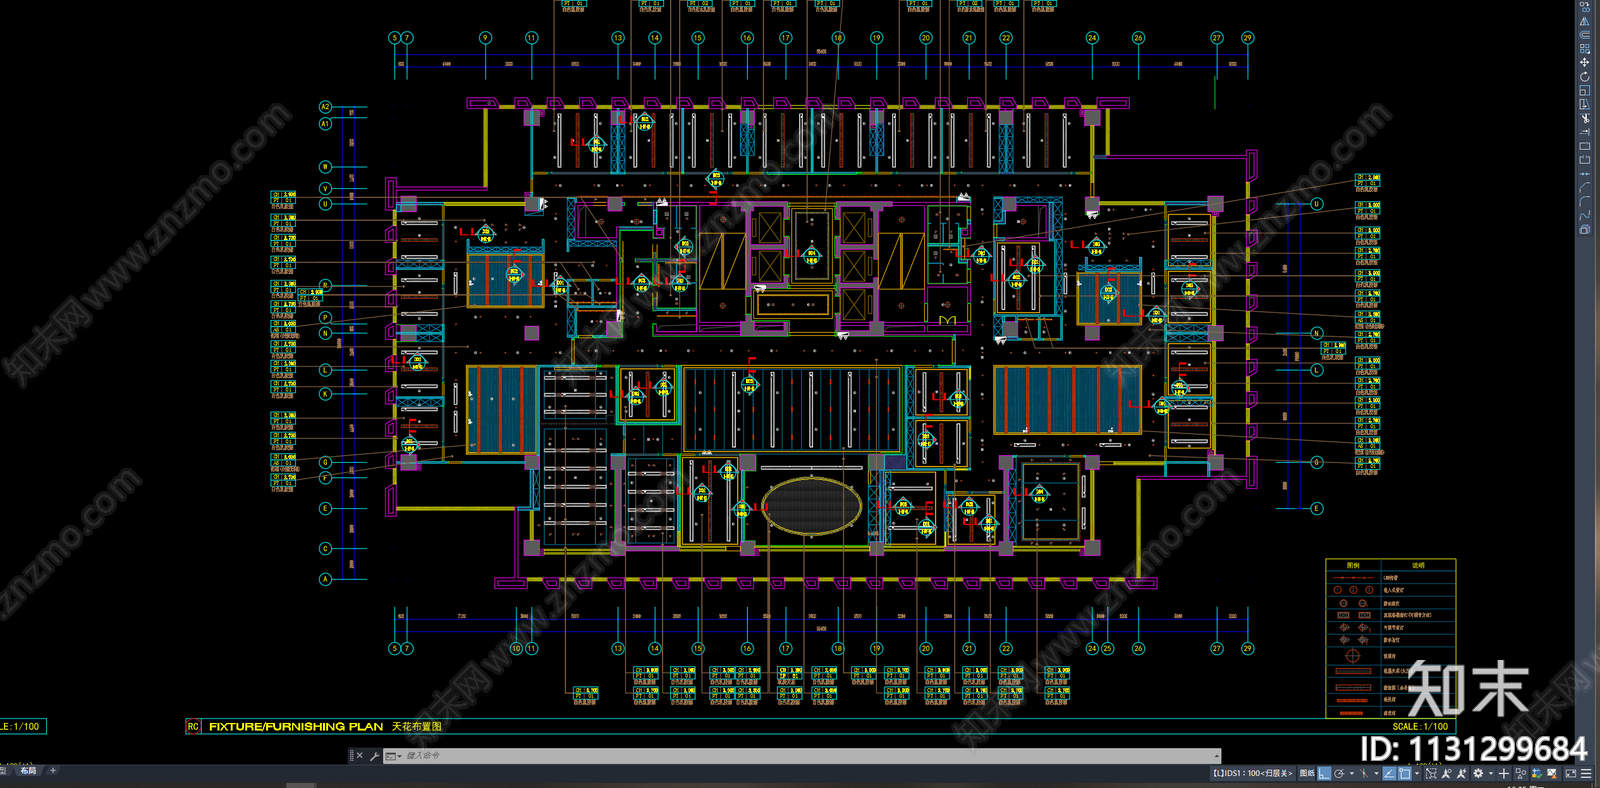Select the Extend tool in the right toolbar
This screenshot has width=1600, height=788.
pyautogui.click(x=1584, y=132)
